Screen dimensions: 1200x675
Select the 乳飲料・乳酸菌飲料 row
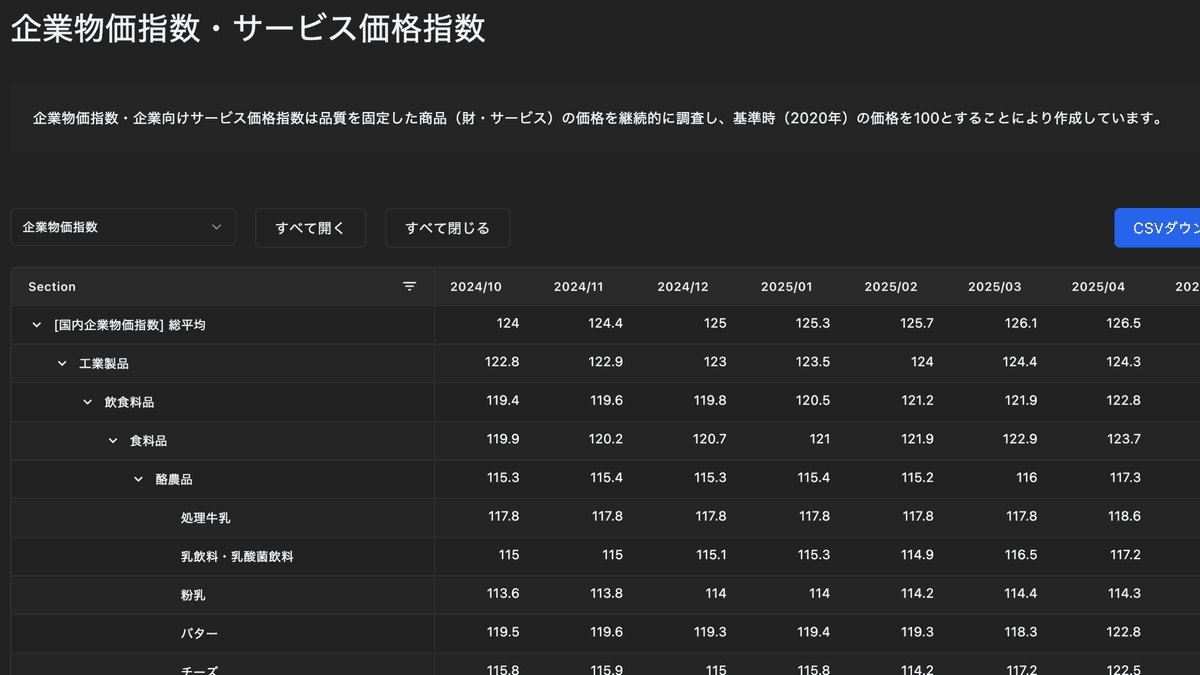click(237, 556)
